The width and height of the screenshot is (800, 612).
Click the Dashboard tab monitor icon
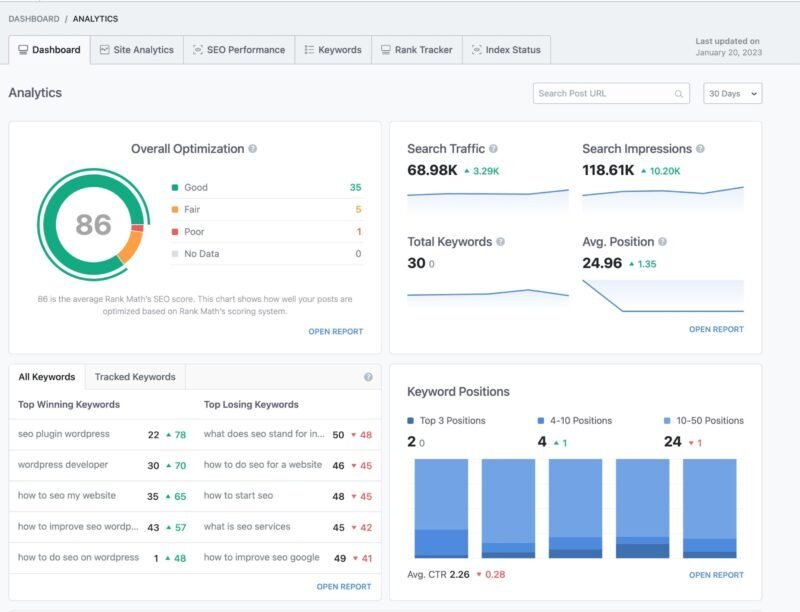(23, 49)
